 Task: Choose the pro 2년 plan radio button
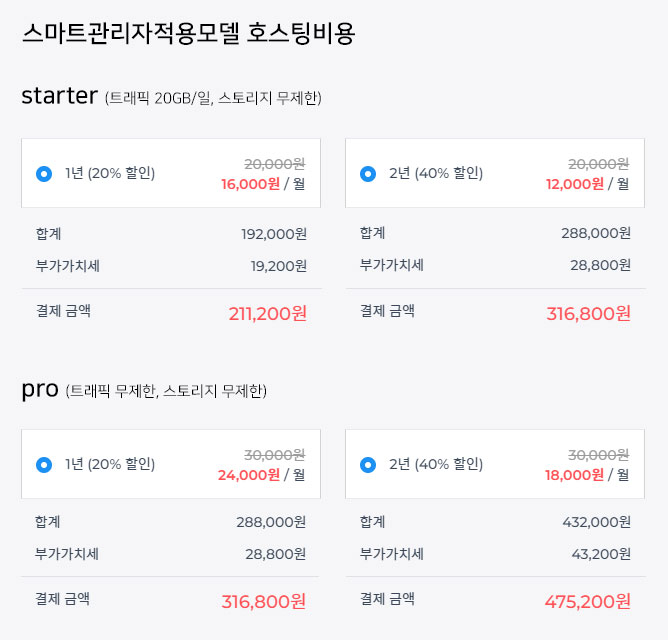[x=368, y=465]
